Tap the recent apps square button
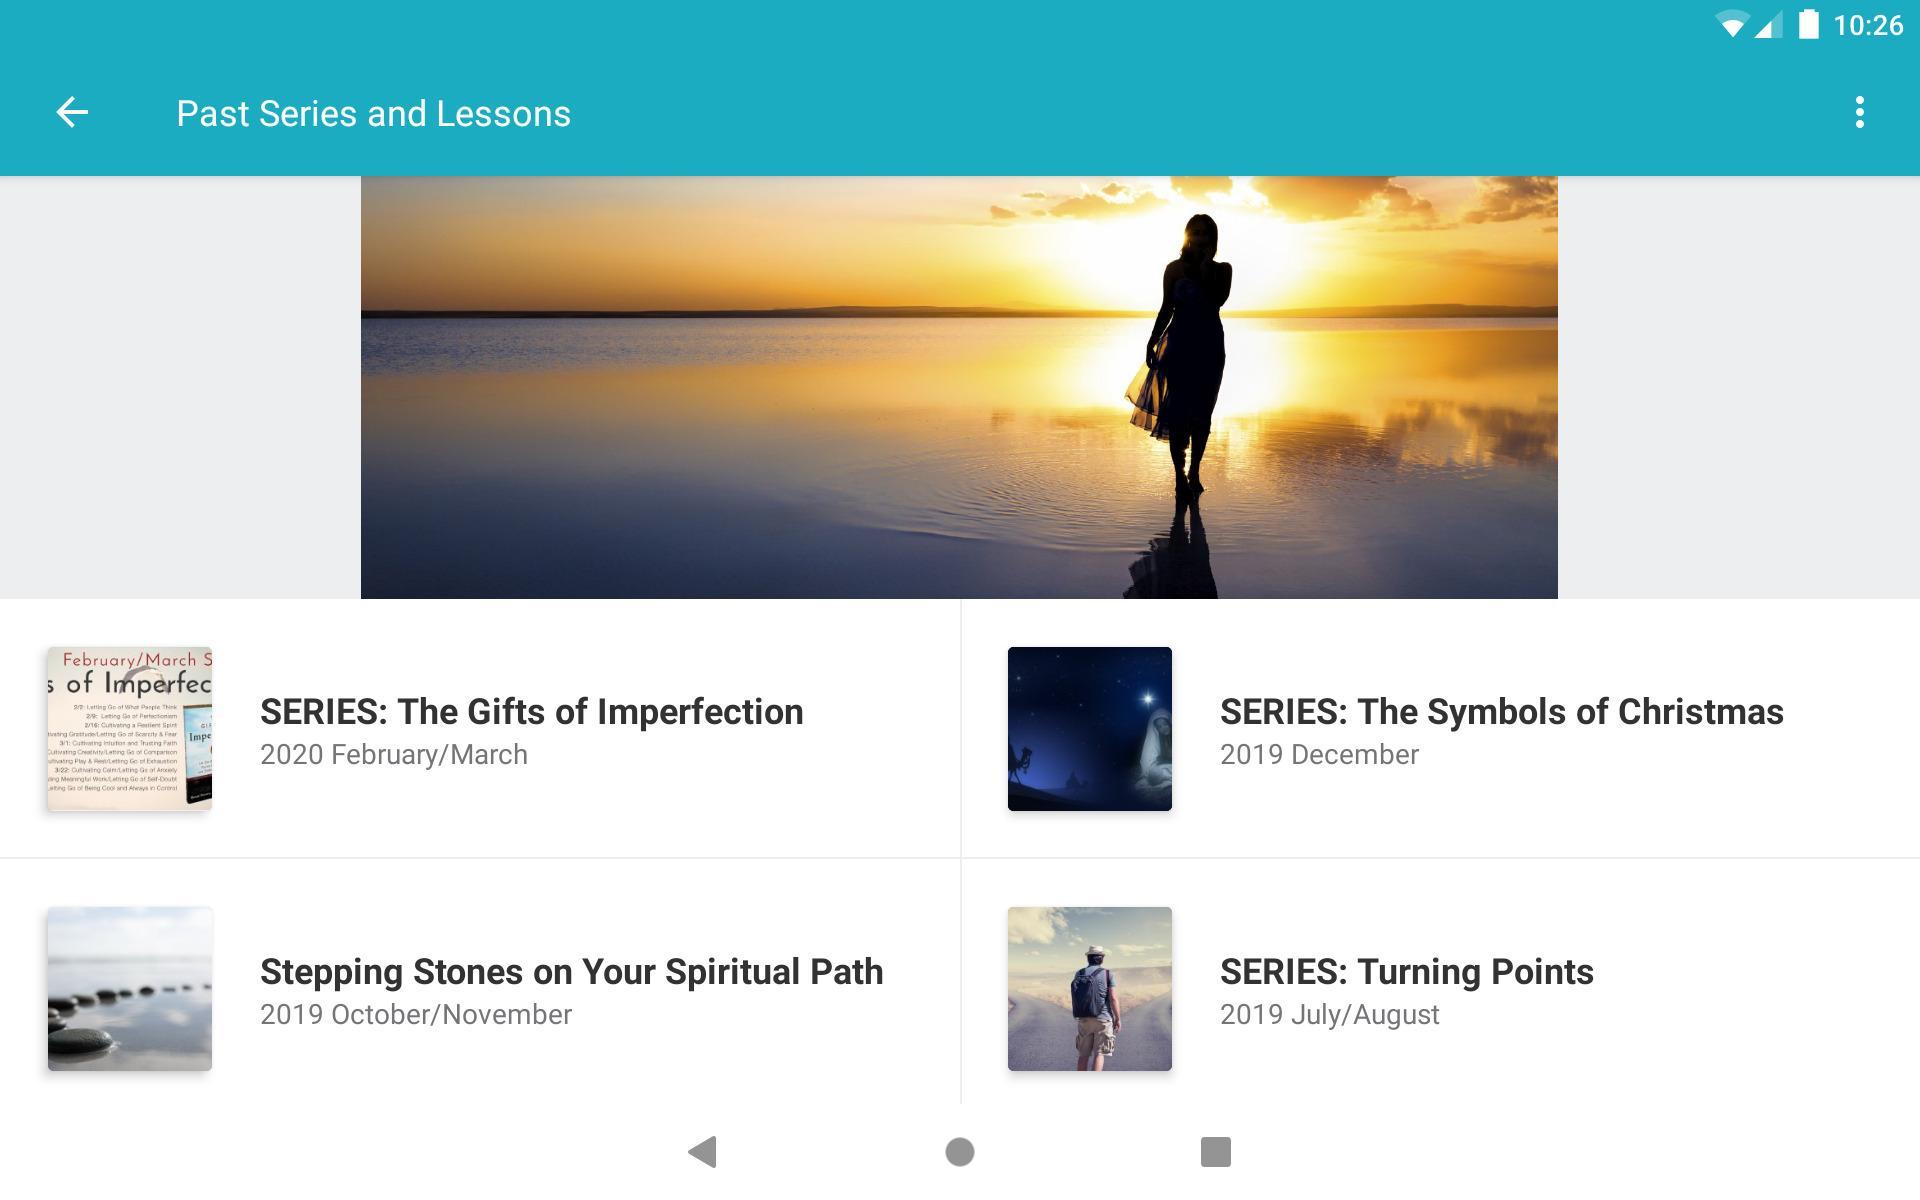Viewport: 1920px width, 1200px height. coord(1215,1152)
